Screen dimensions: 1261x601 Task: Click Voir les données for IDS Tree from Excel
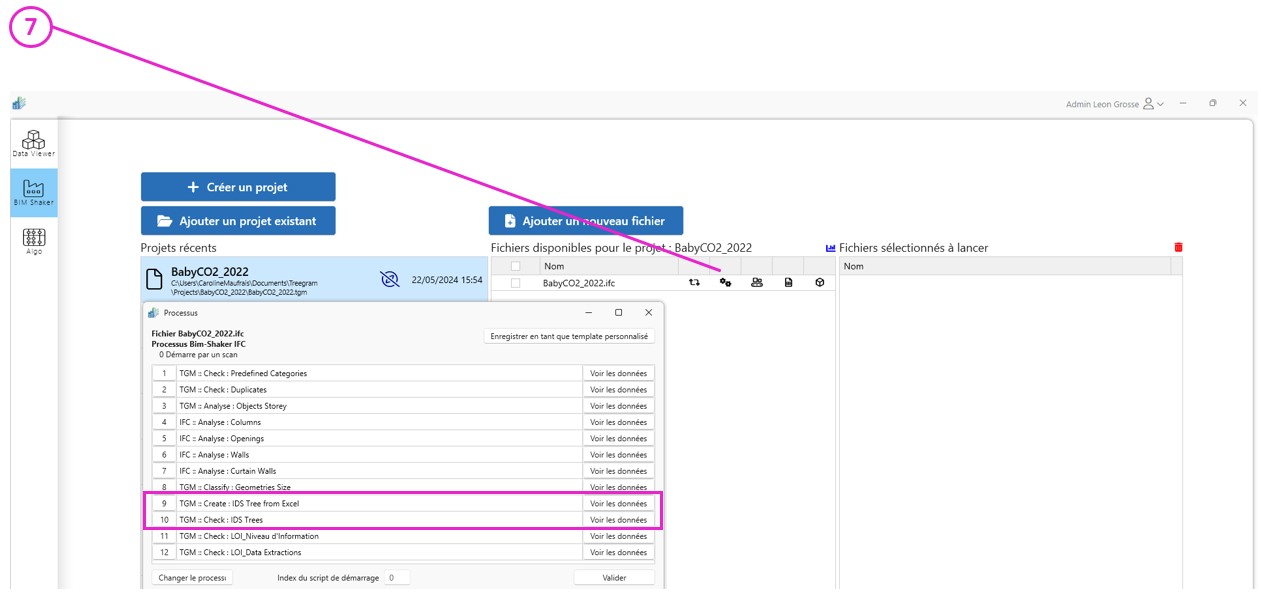pyautogui.click(x=618, y=504)
